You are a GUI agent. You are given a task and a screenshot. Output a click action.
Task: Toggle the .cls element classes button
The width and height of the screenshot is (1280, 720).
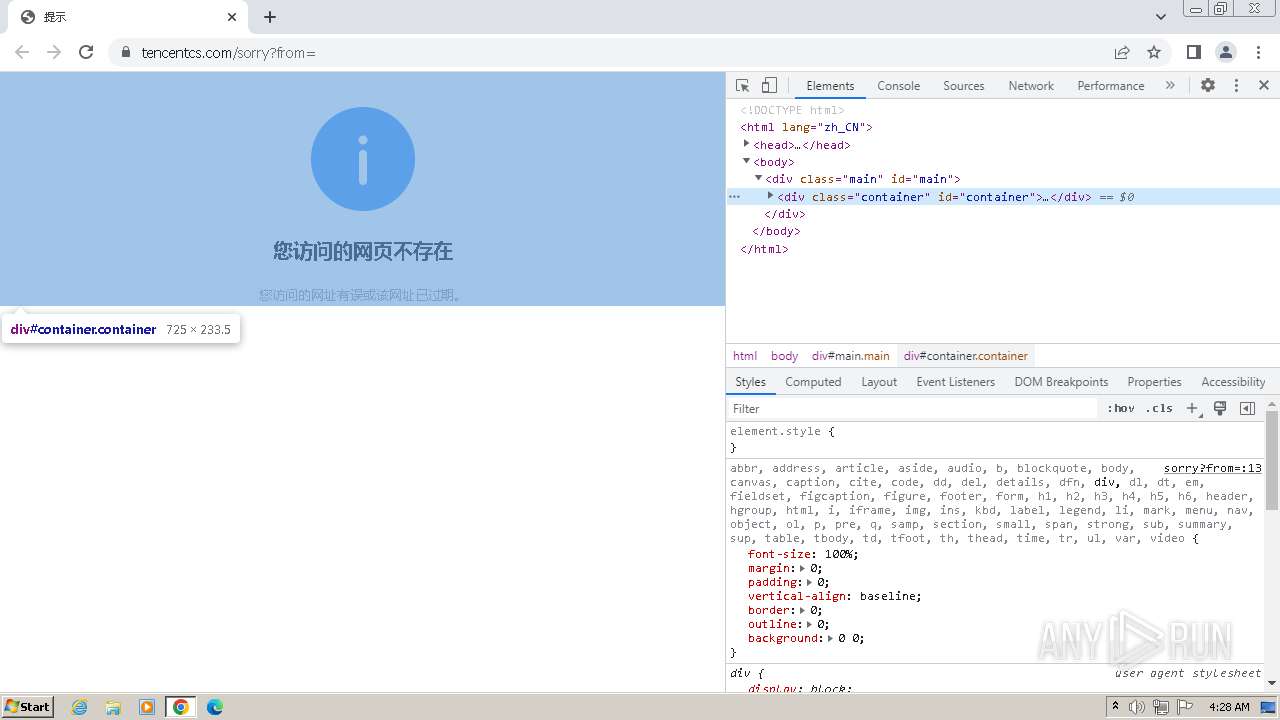click(x=1159, y=409)
